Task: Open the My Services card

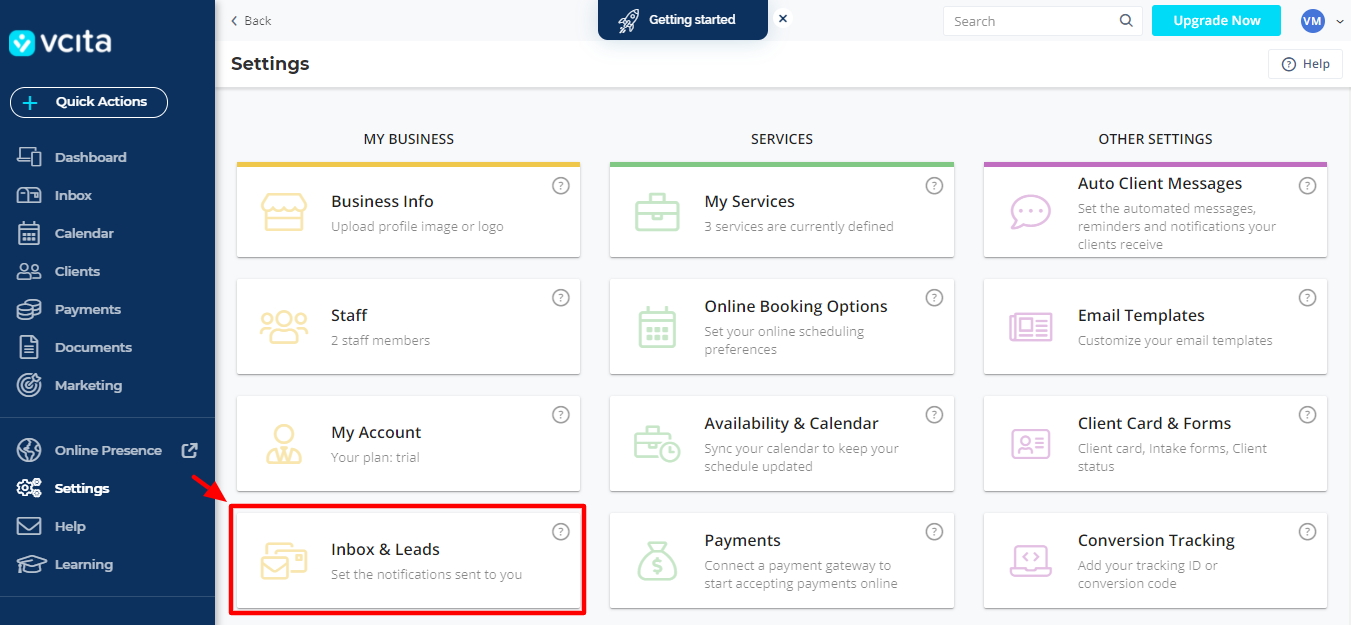Action: click(782, 211)
